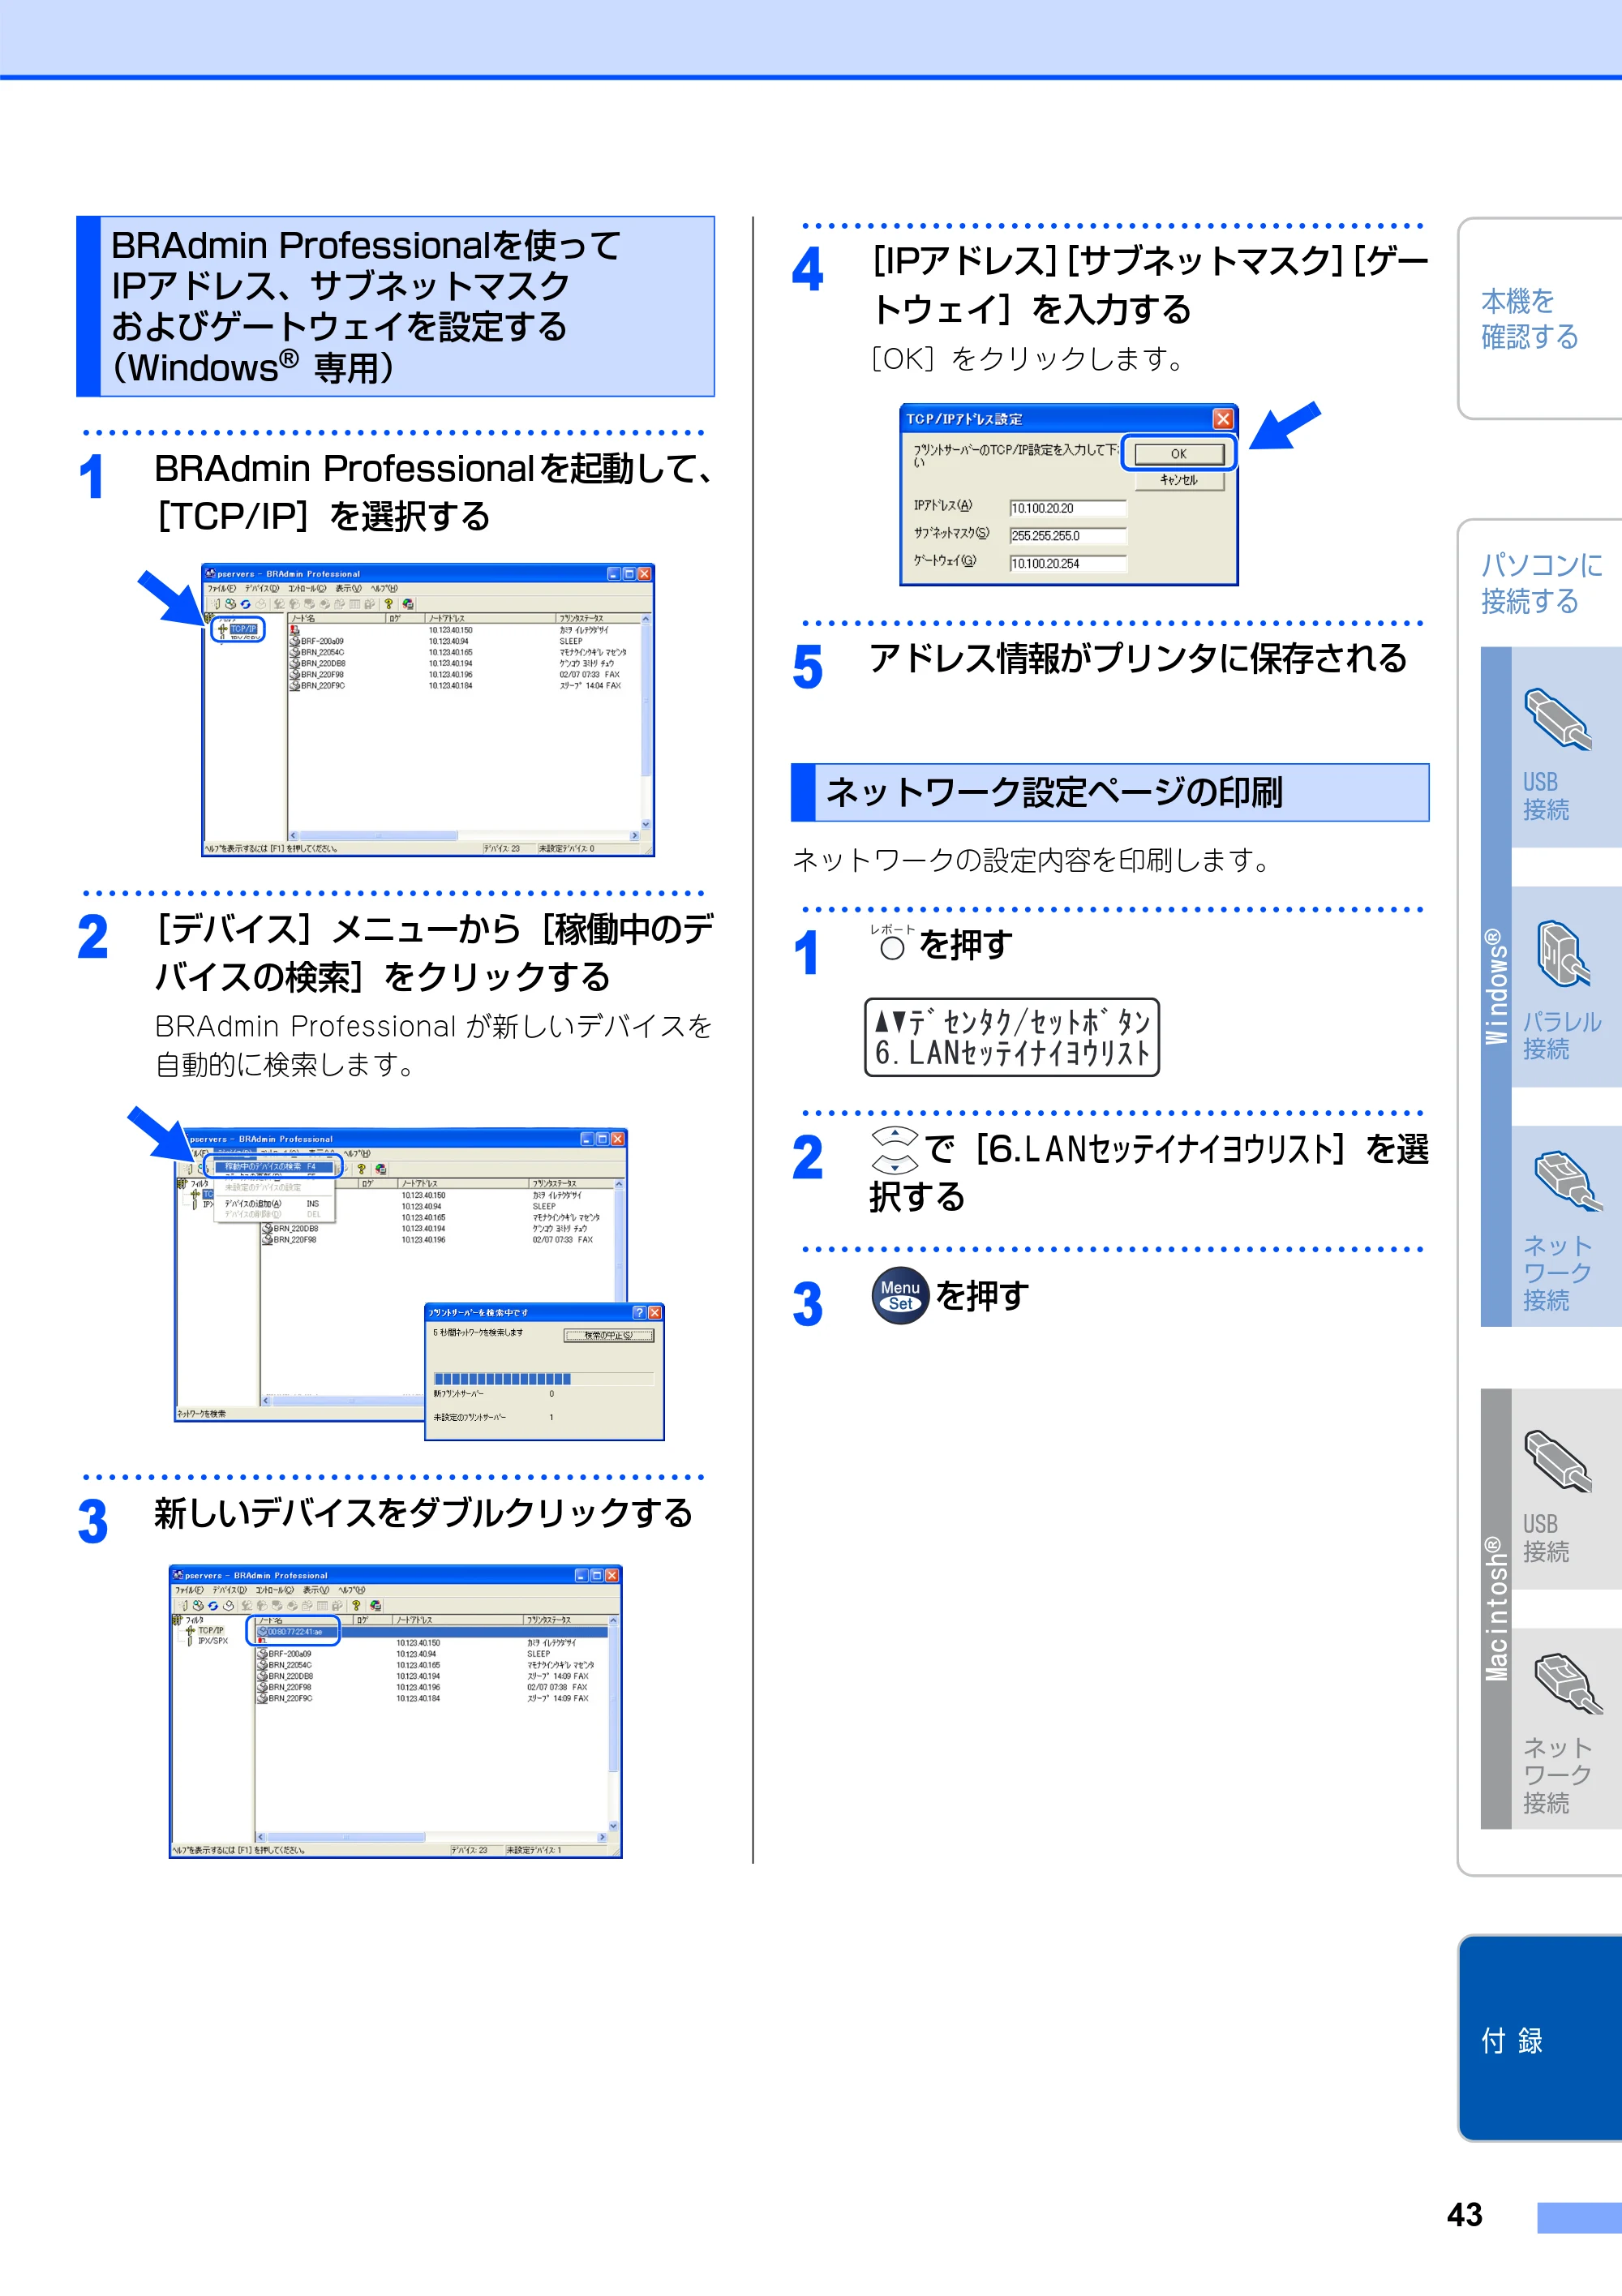This screenshot has width=1622, height=2296.
Task: Click the ? help button in search dialog title
Action: click(639, 1312)
